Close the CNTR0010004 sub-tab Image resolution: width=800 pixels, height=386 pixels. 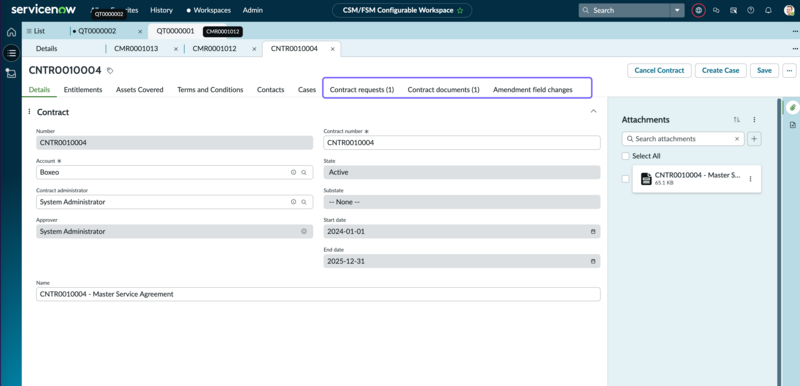click(x=332, y=49)
